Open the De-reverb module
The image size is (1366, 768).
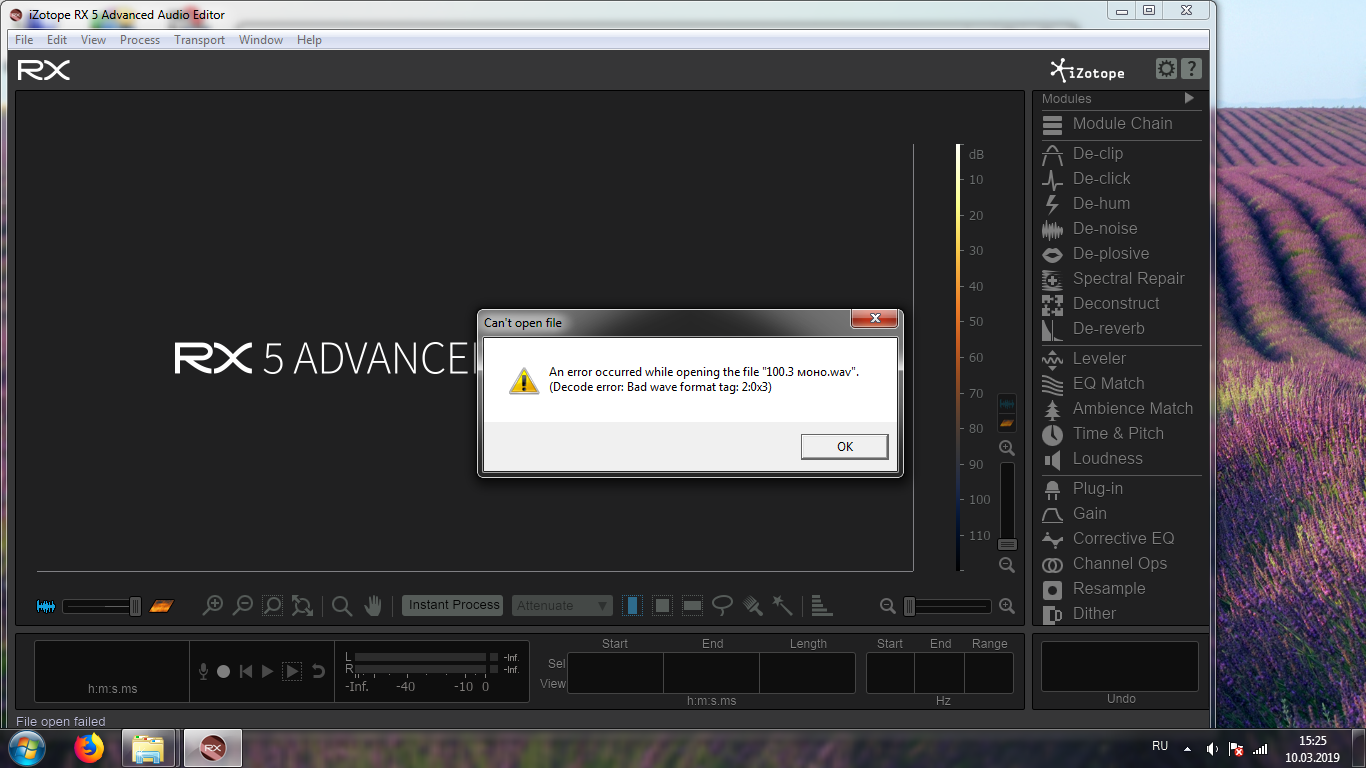tap(1120, 329)
